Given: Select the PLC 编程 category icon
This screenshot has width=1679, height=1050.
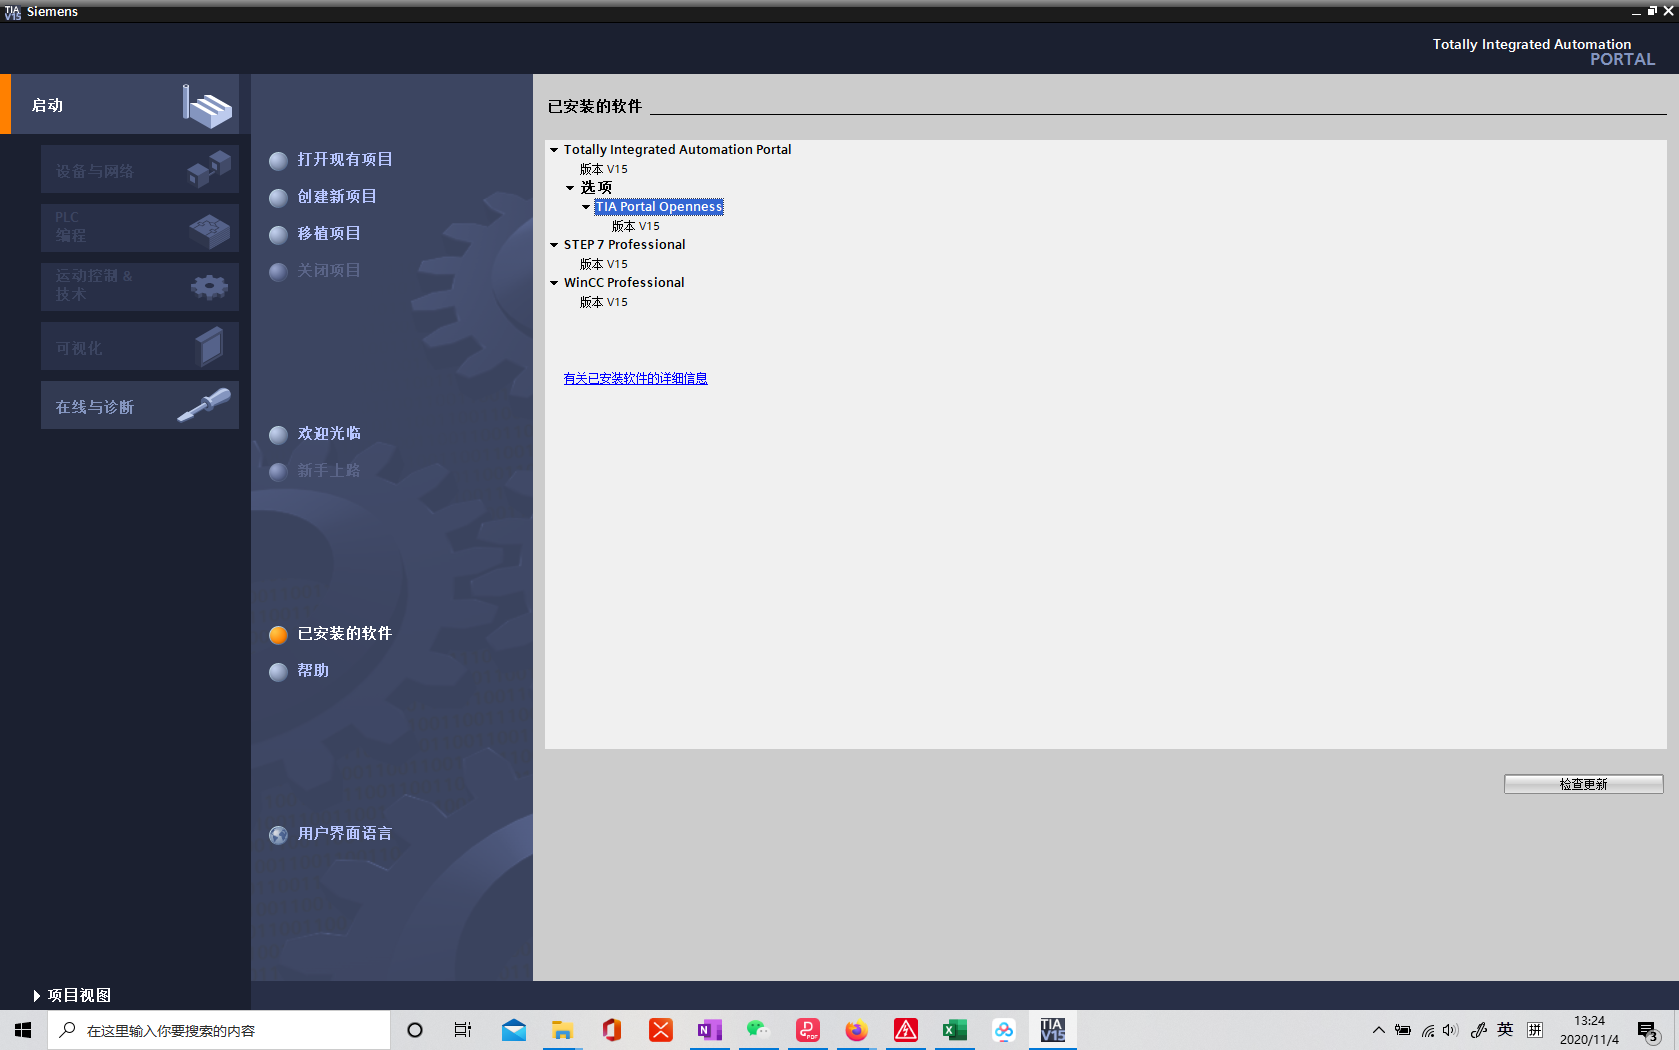Looking at the screenshot, I should [207, 228].
